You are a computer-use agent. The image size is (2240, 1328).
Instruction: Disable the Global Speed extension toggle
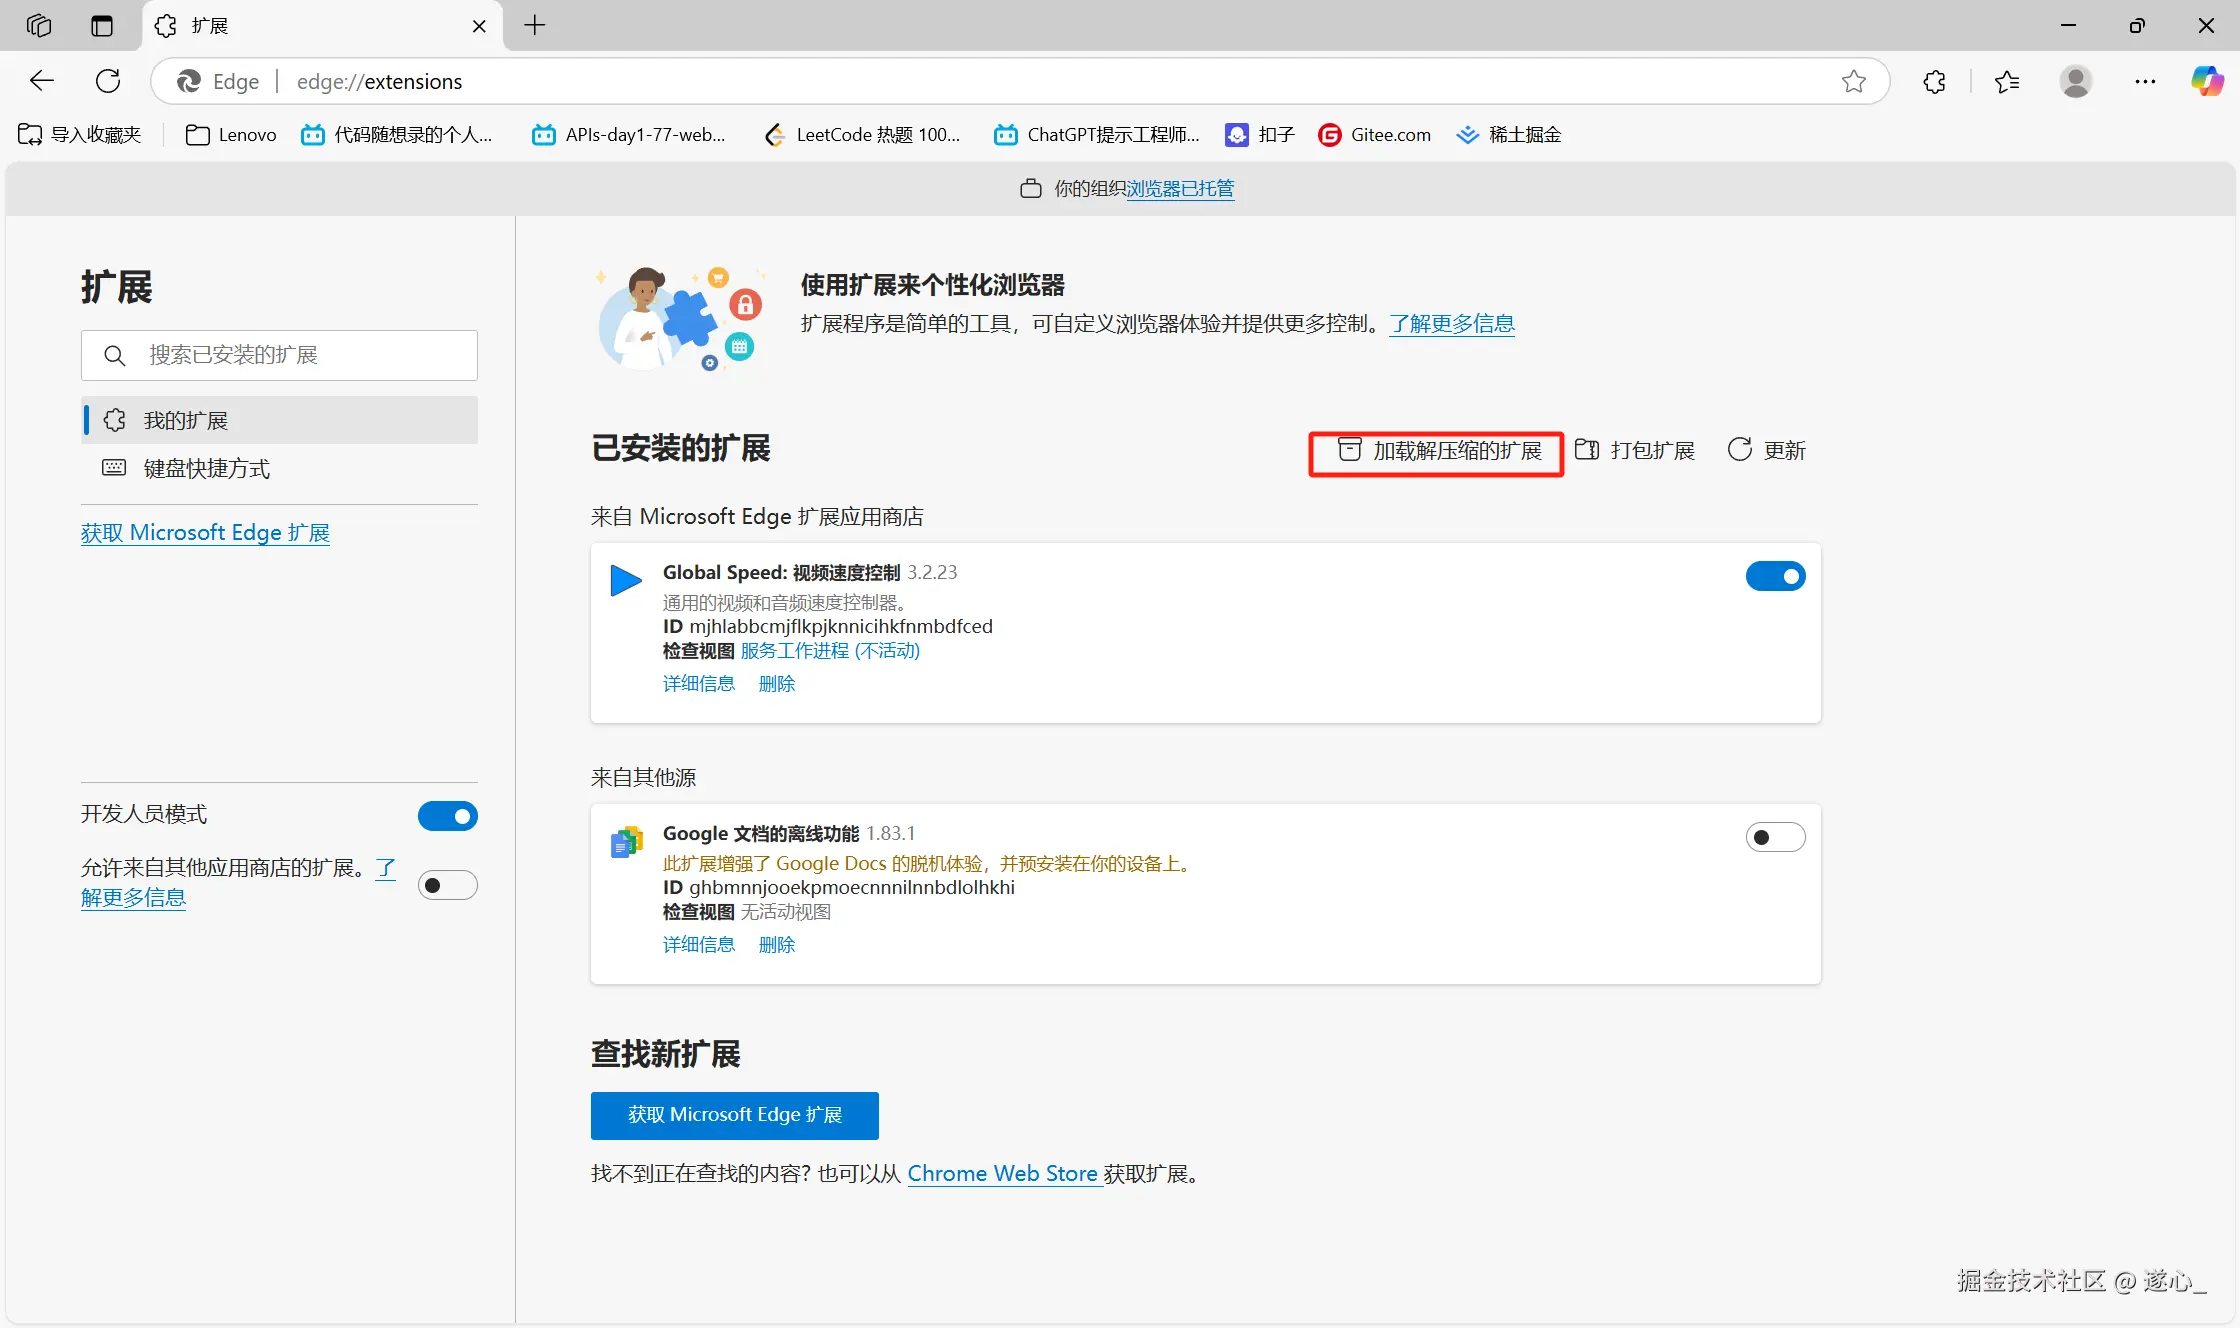click(x=1775, y=576)
